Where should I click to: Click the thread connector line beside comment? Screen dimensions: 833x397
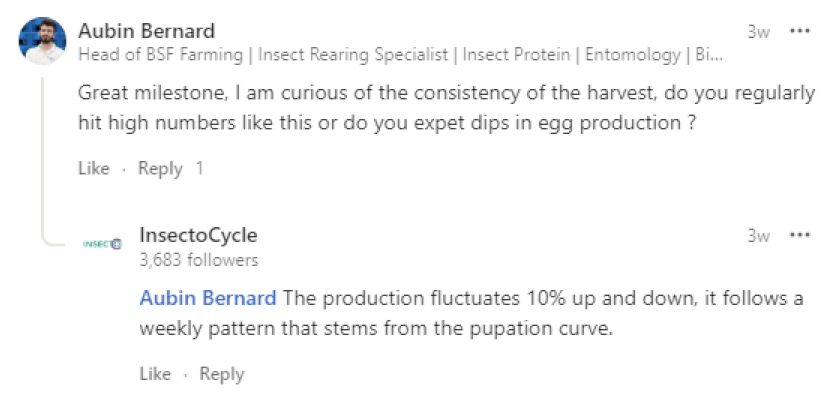tap(42, 159)
